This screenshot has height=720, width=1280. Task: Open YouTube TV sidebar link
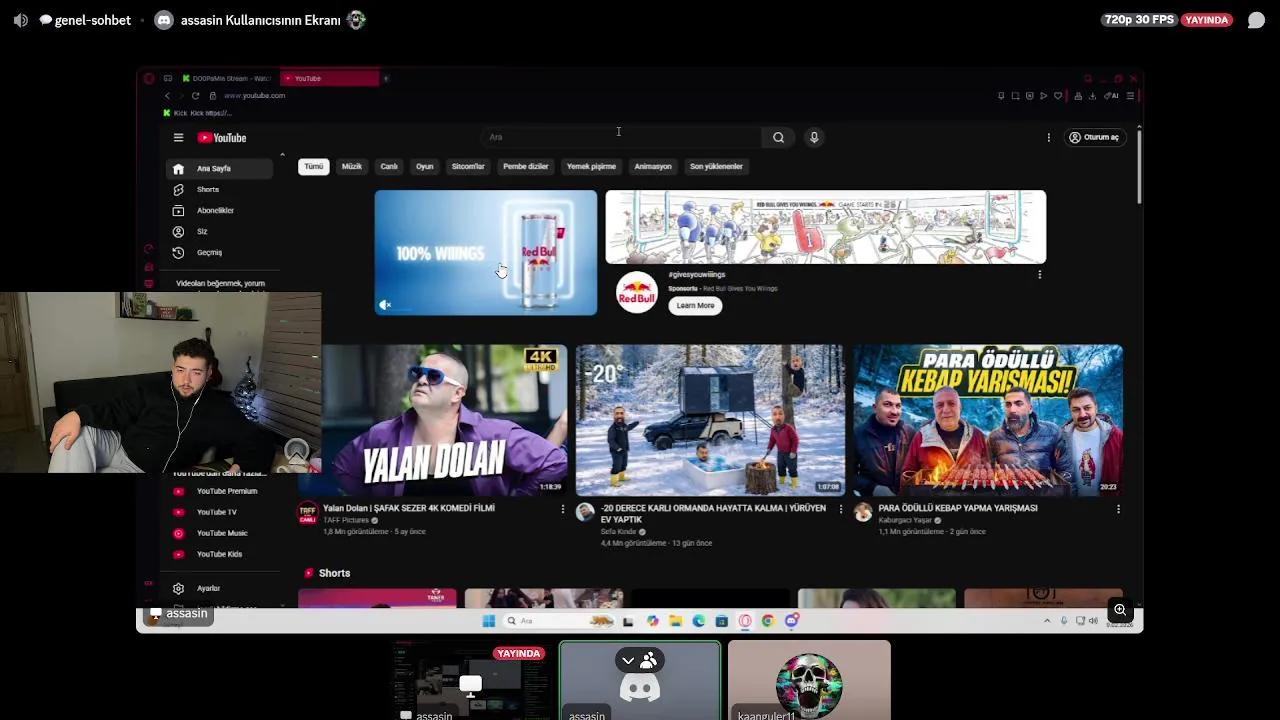point(219,512)
